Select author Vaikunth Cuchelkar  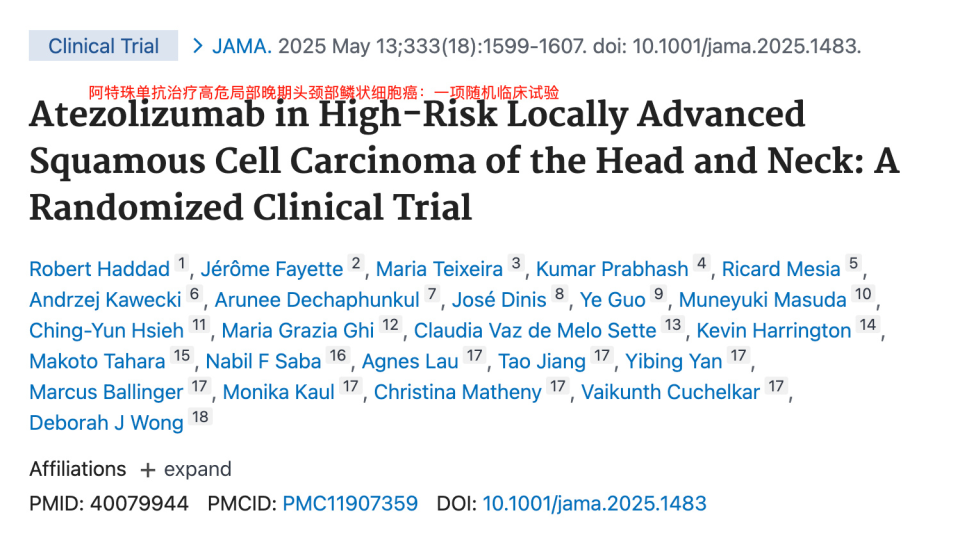click(671, 392)
